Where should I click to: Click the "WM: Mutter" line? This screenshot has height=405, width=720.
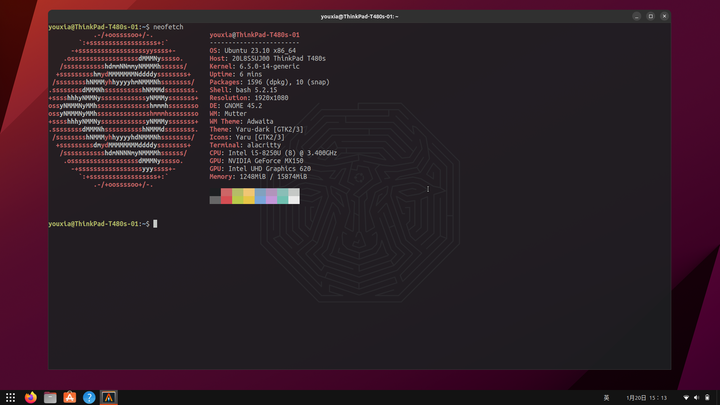click(x=228, y=113)
